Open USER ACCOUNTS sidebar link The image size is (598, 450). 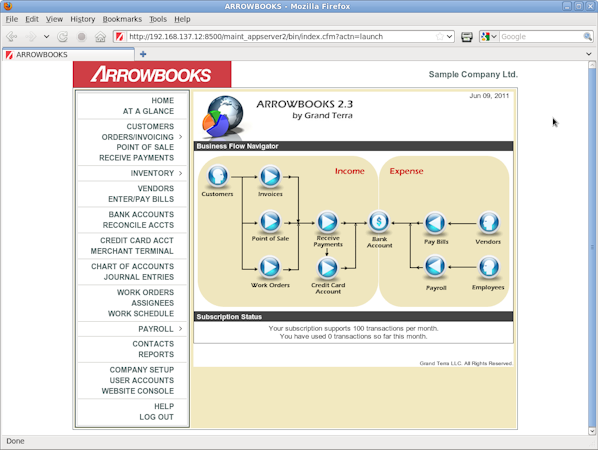point(142,380)
